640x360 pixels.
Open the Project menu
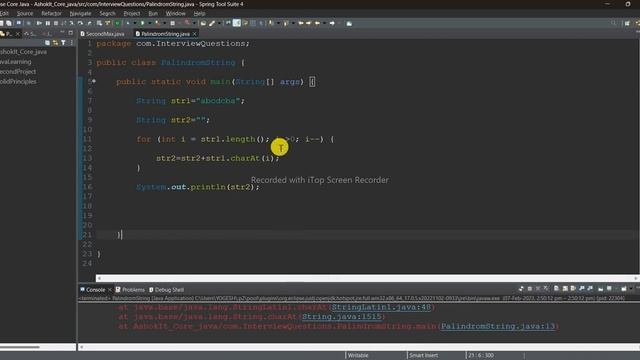(x=132, y=13)
